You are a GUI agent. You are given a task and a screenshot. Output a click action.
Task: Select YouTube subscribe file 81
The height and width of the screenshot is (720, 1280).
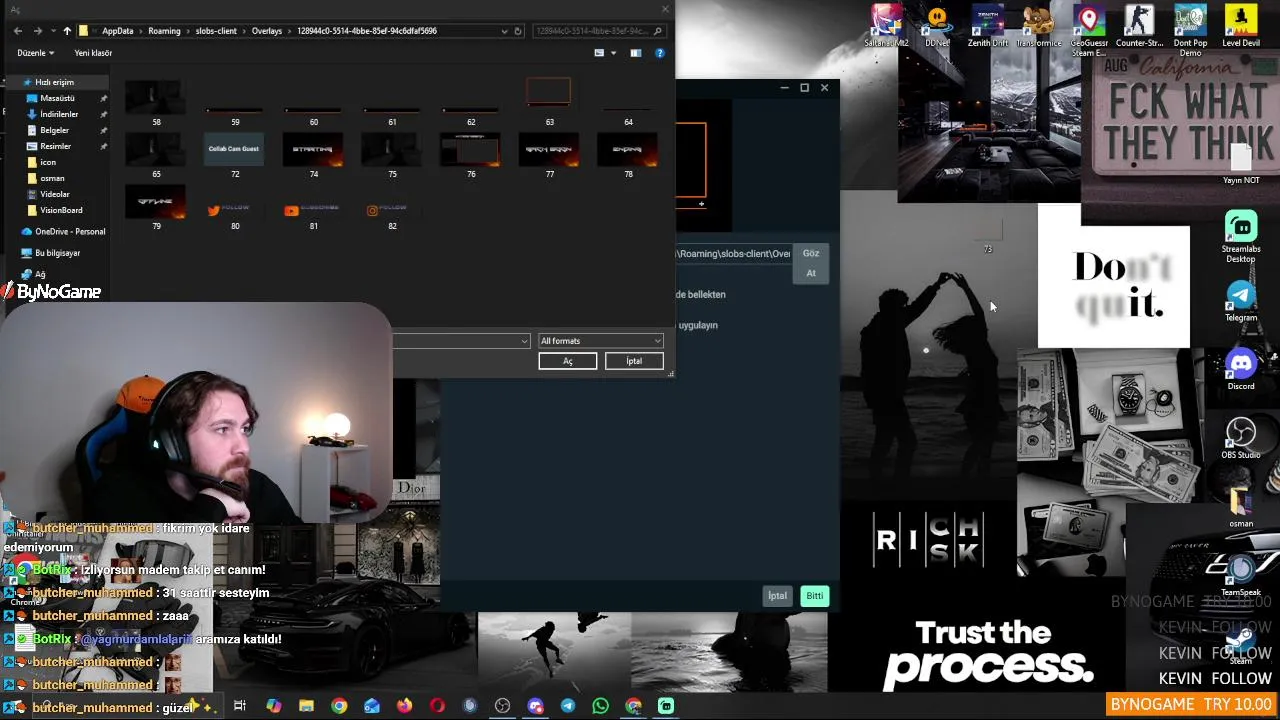pos(313,214)
